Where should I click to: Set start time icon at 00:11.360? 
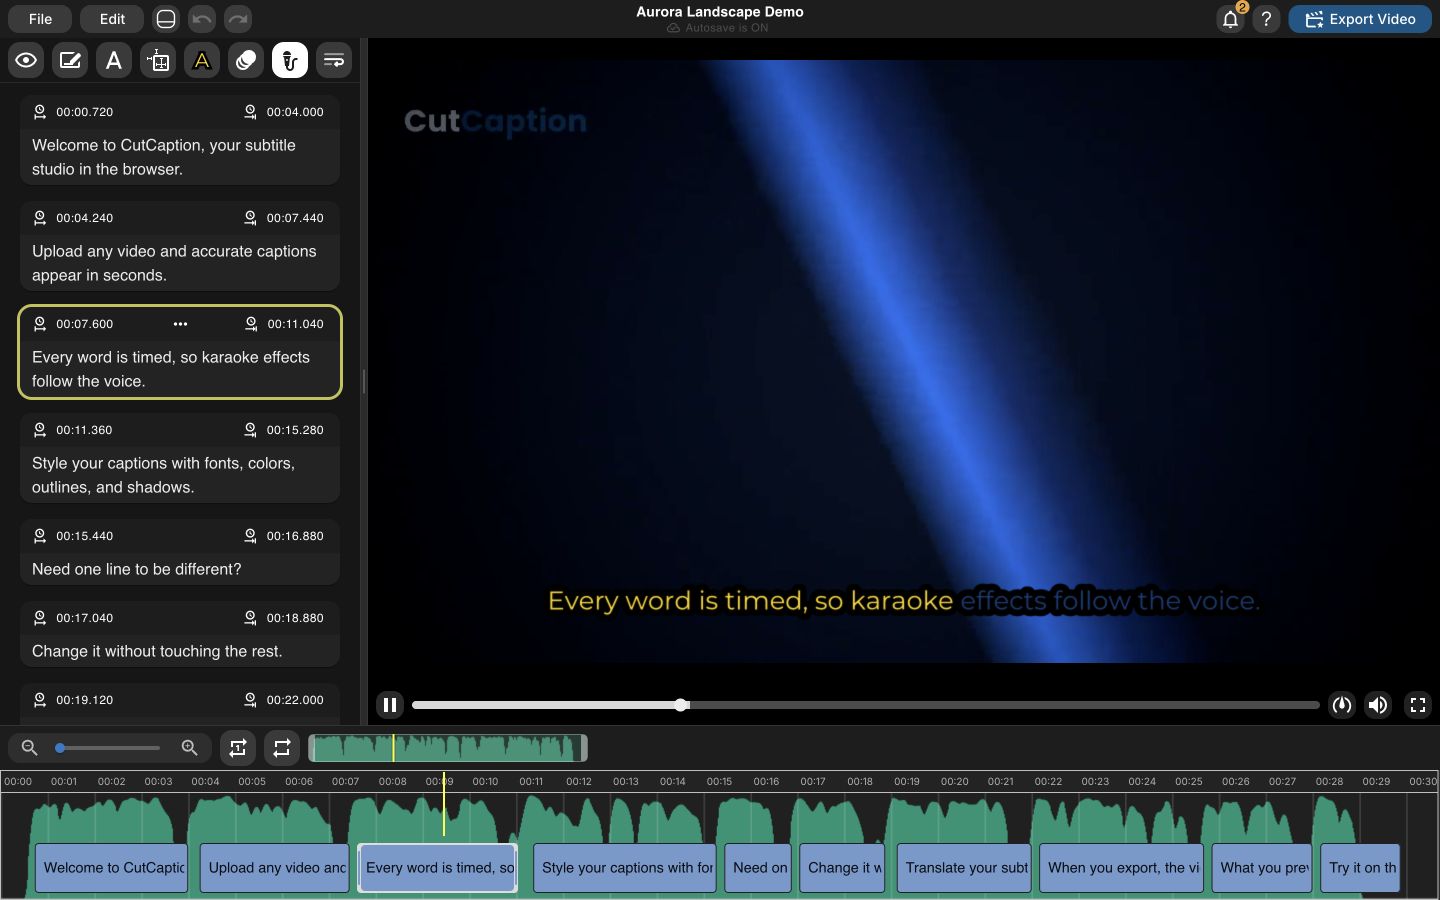click(40, 430)
